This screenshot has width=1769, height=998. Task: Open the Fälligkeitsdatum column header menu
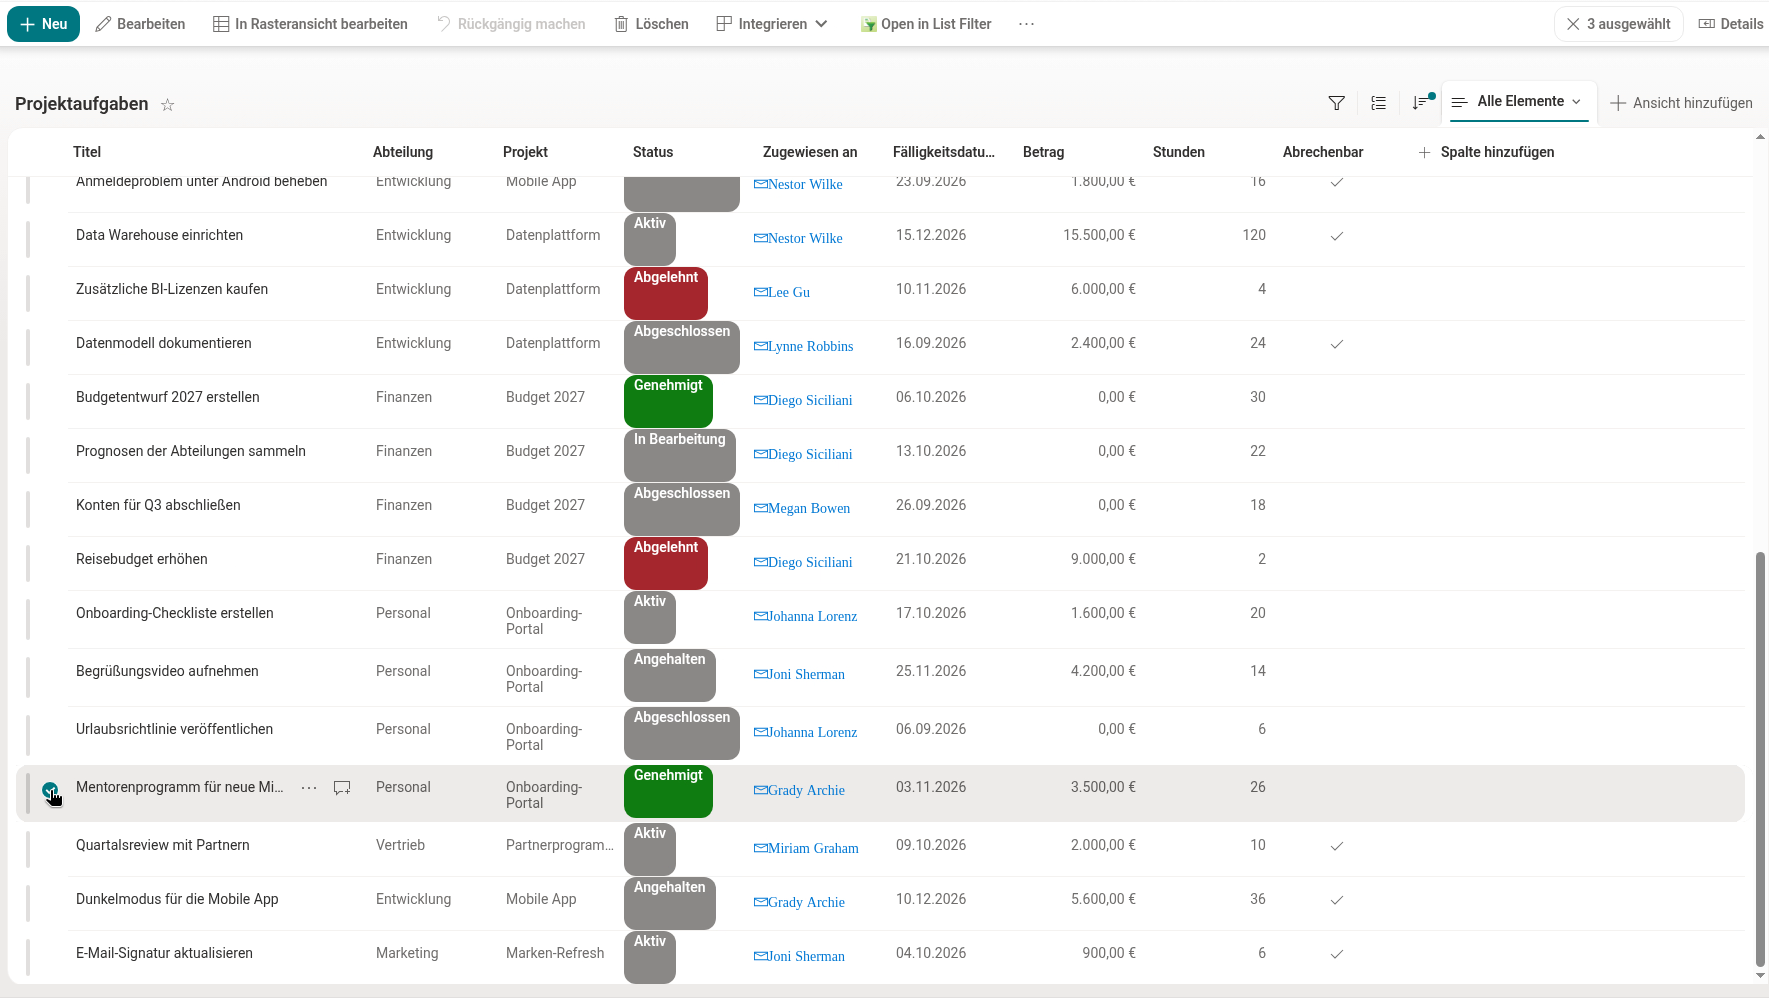point(944,152)
